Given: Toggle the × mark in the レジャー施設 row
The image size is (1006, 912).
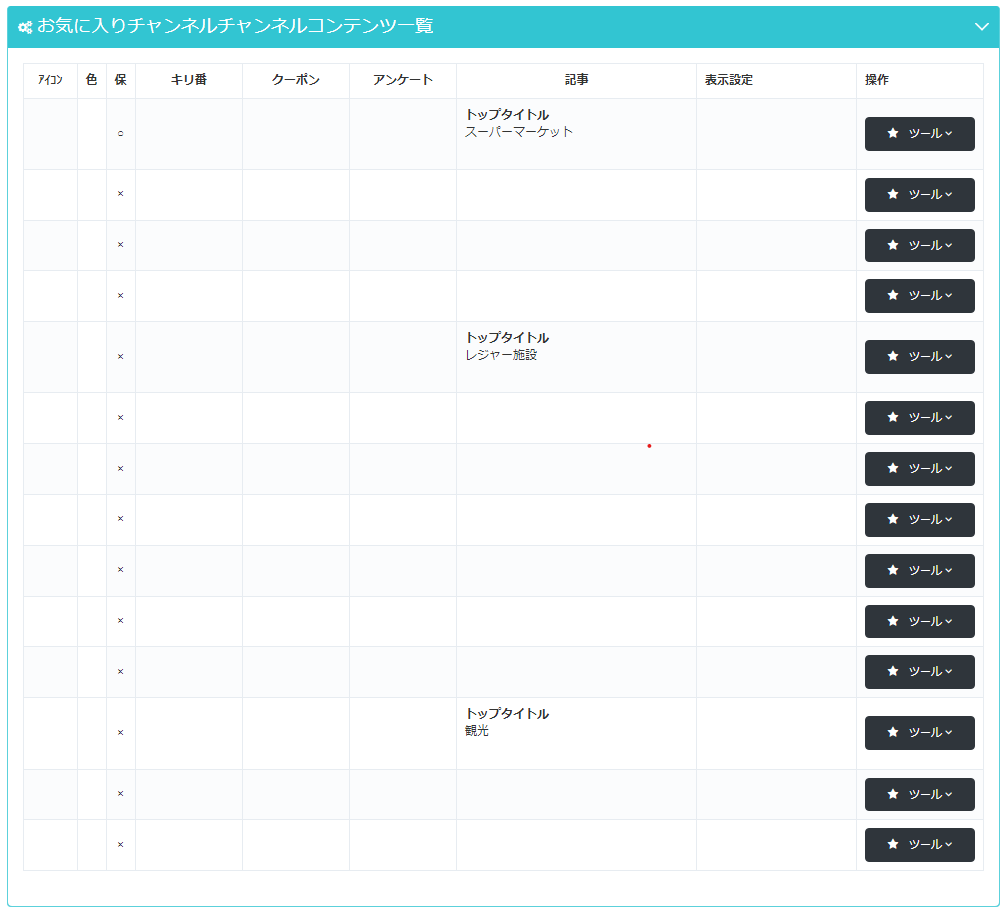Looking at the screenshot, I should pyautogui.click(x=120, y=357).
